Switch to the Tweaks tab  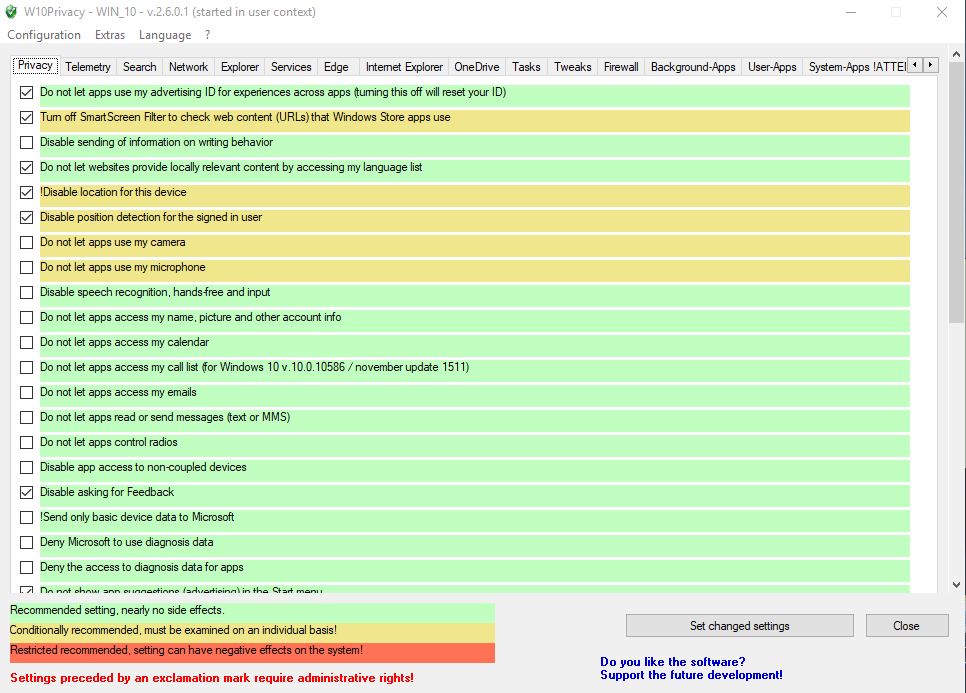pos(572,67)
